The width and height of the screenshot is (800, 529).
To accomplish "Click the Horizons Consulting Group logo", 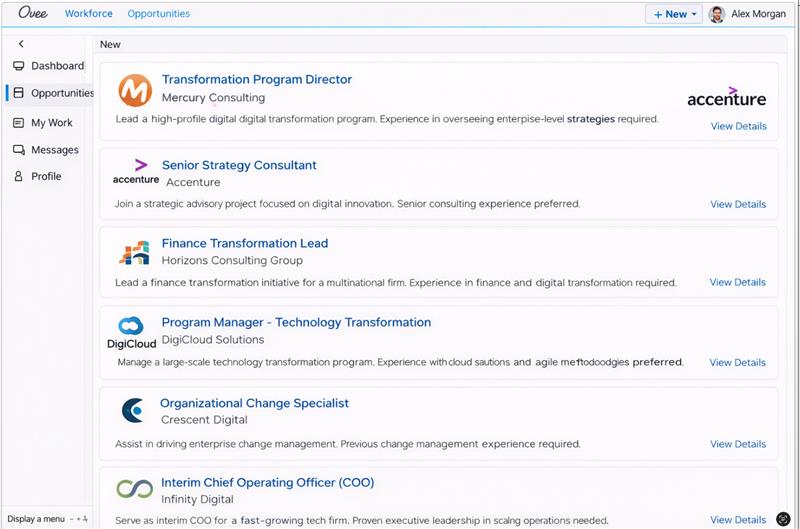I will pyautogui.click(x=134, y=252).
